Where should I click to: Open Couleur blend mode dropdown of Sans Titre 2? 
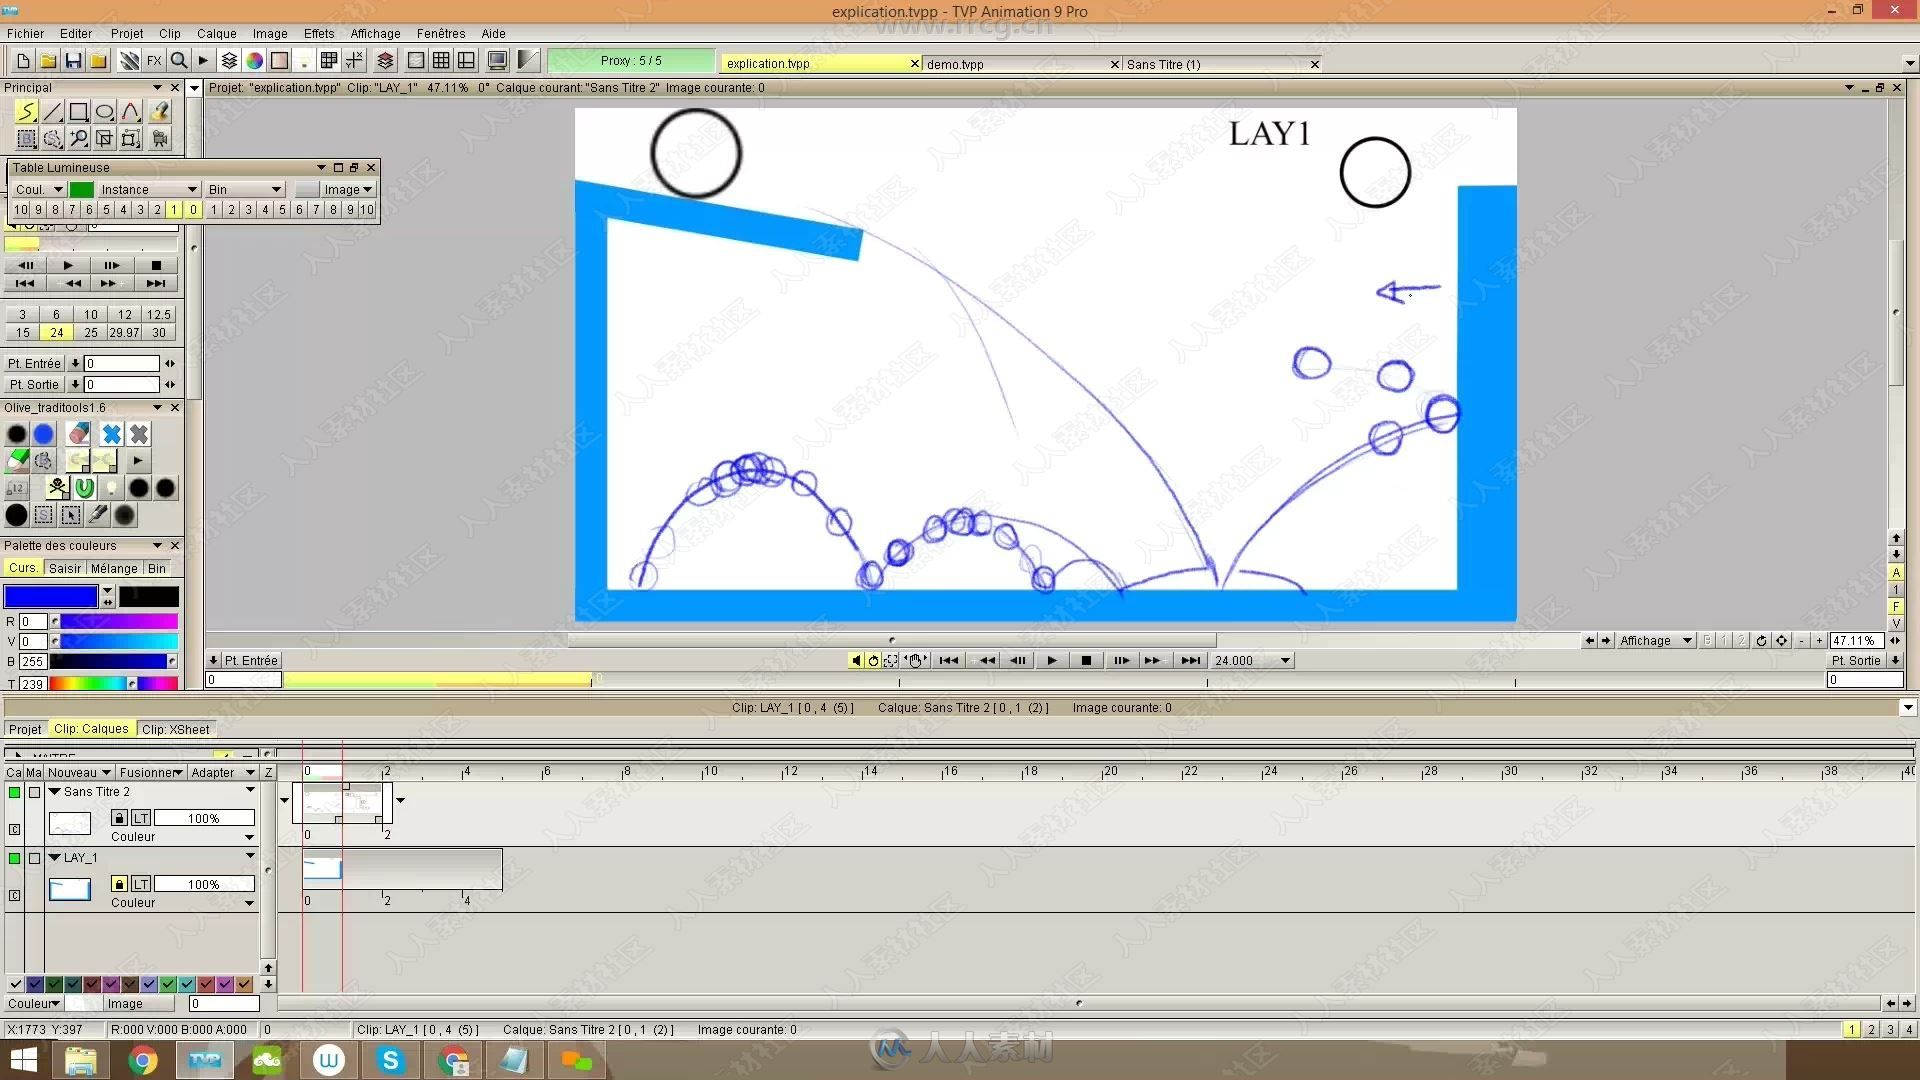point(182,837)
